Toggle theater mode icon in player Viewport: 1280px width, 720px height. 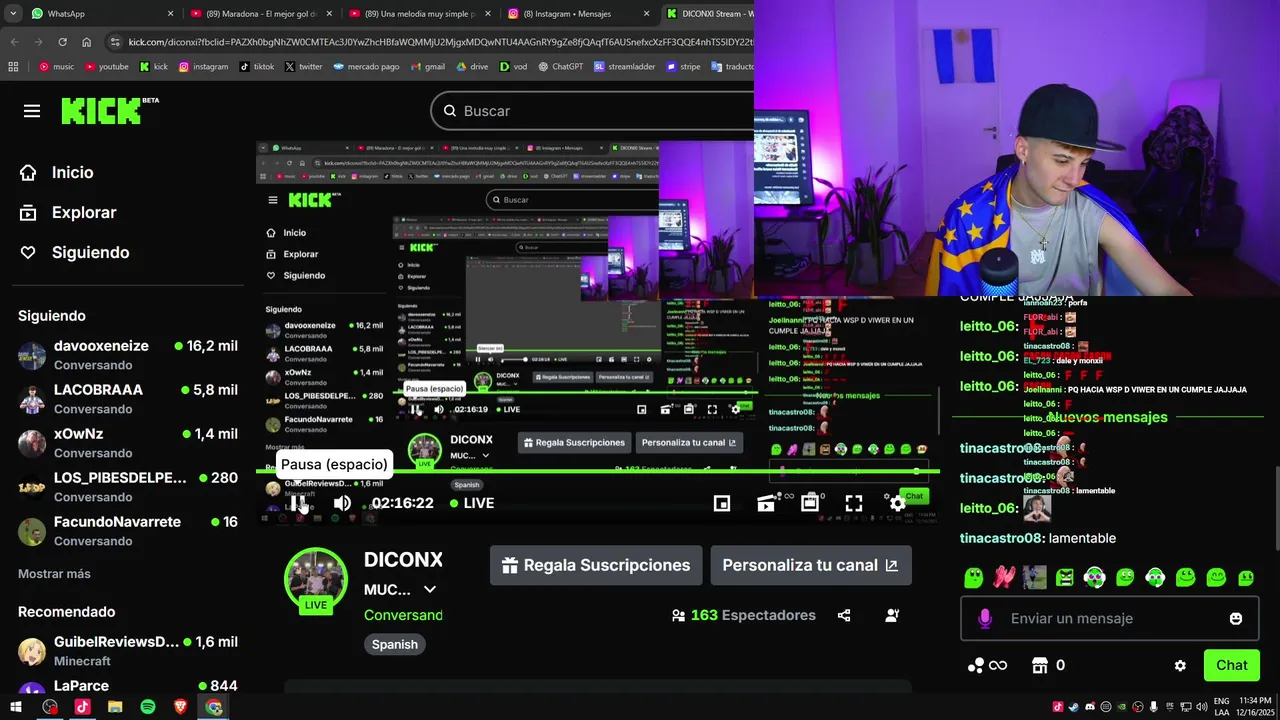coord(810,503)
